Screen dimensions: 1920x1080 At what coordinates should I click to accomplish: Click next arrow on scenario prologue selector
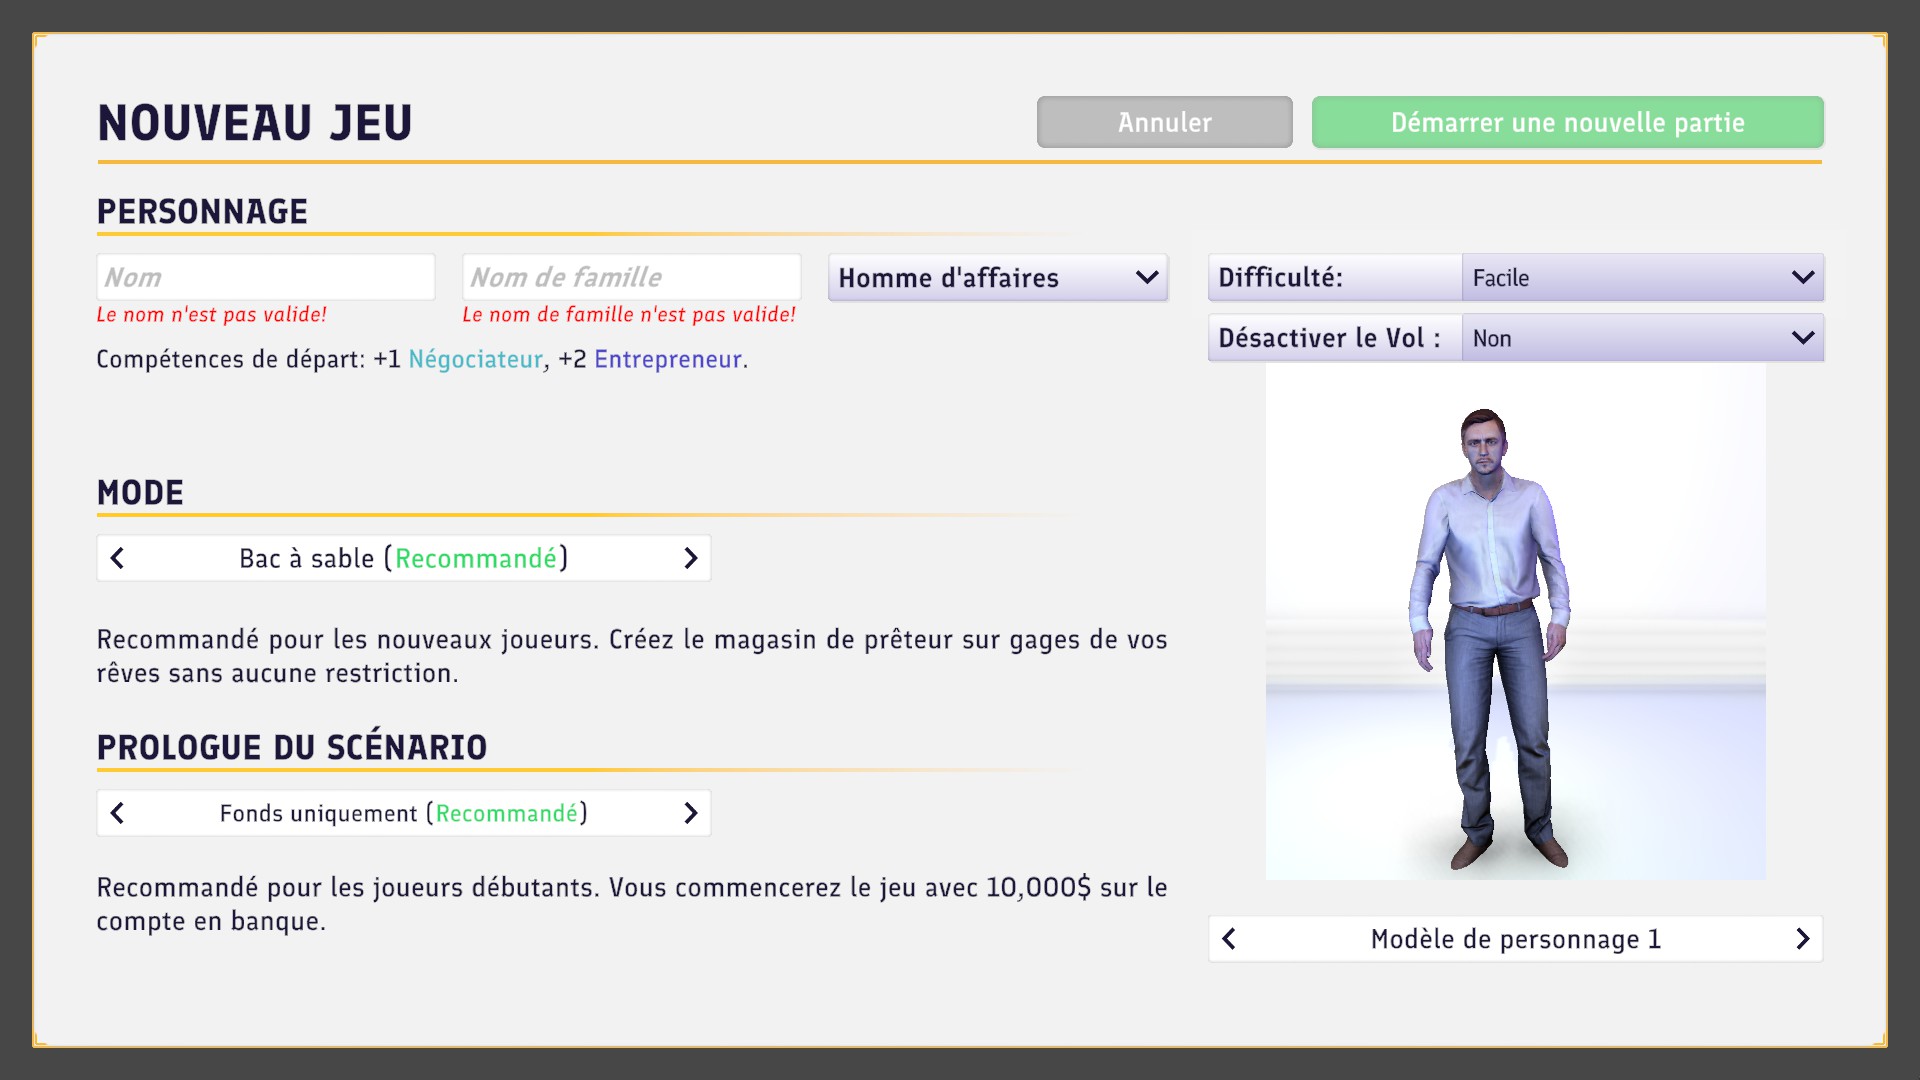point(690,813)
